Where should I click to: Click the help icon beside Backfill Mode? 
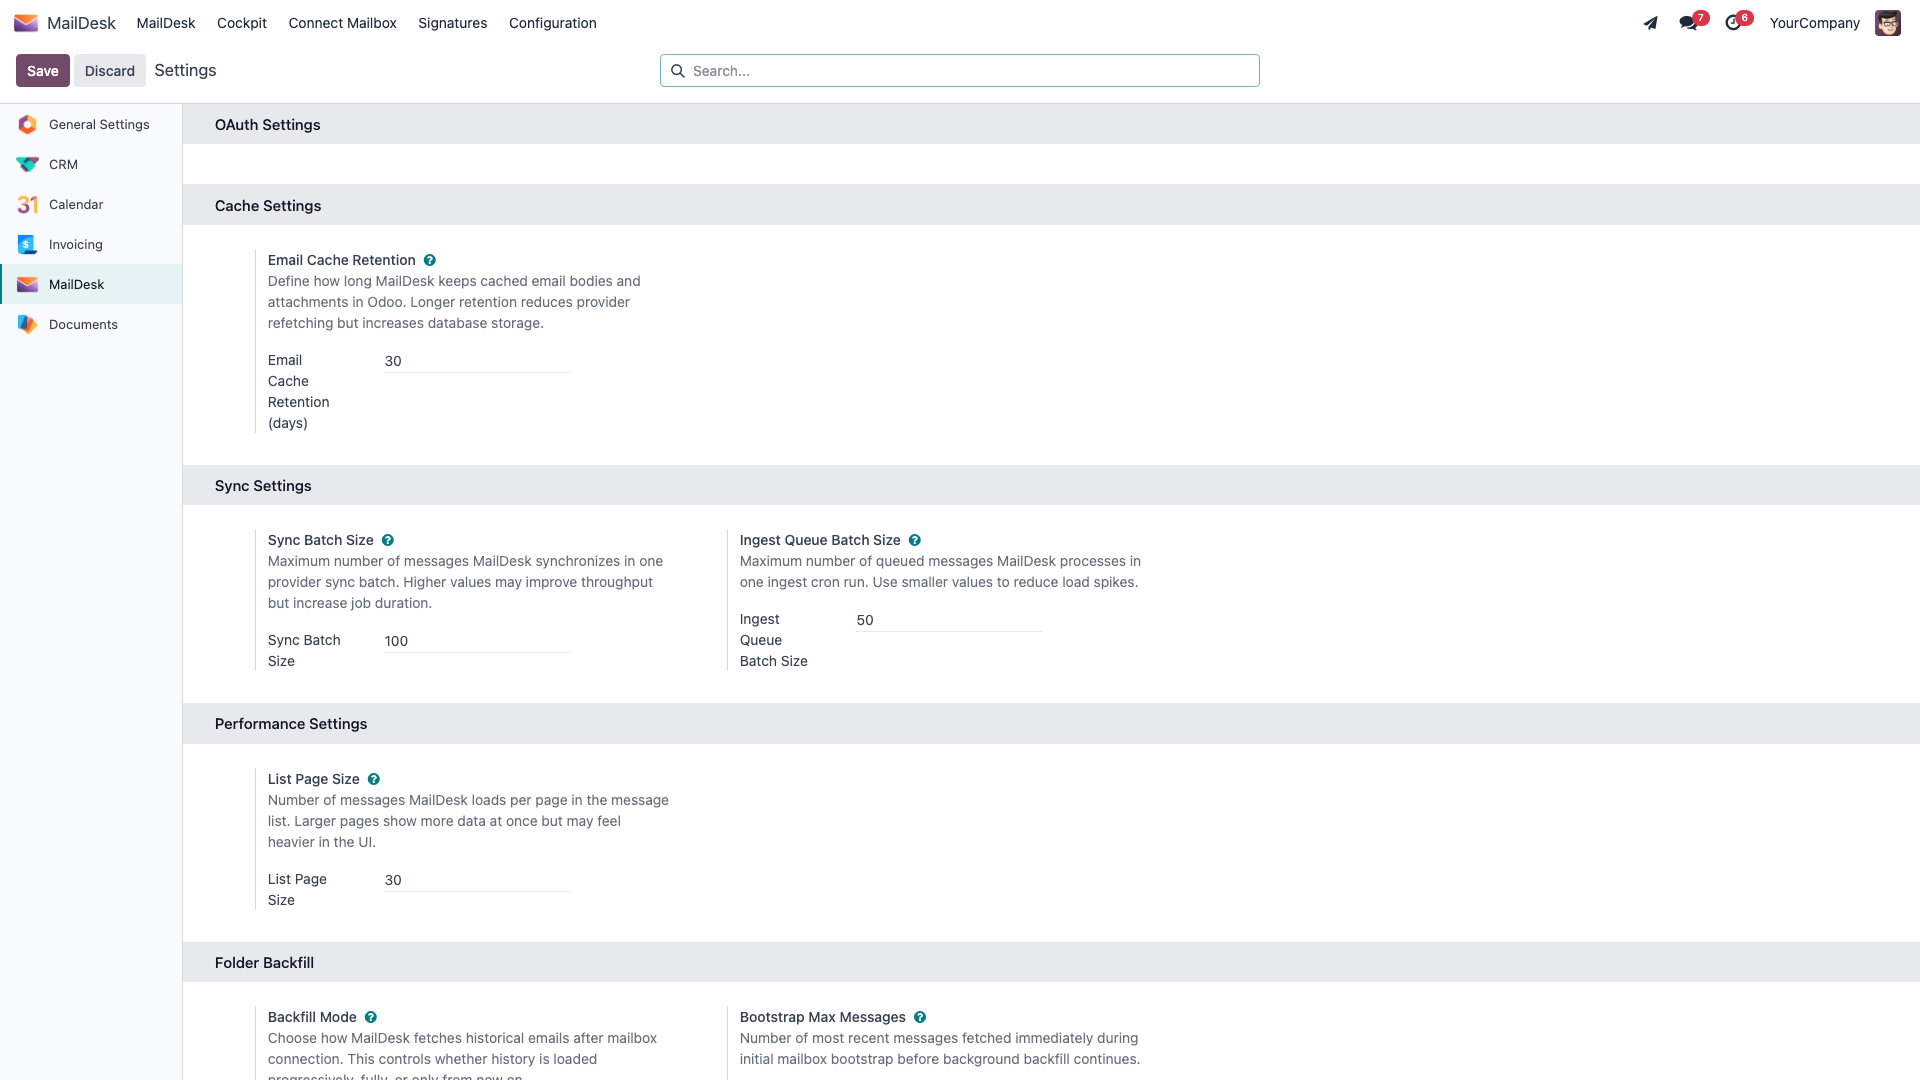[x=370, y=1017]
